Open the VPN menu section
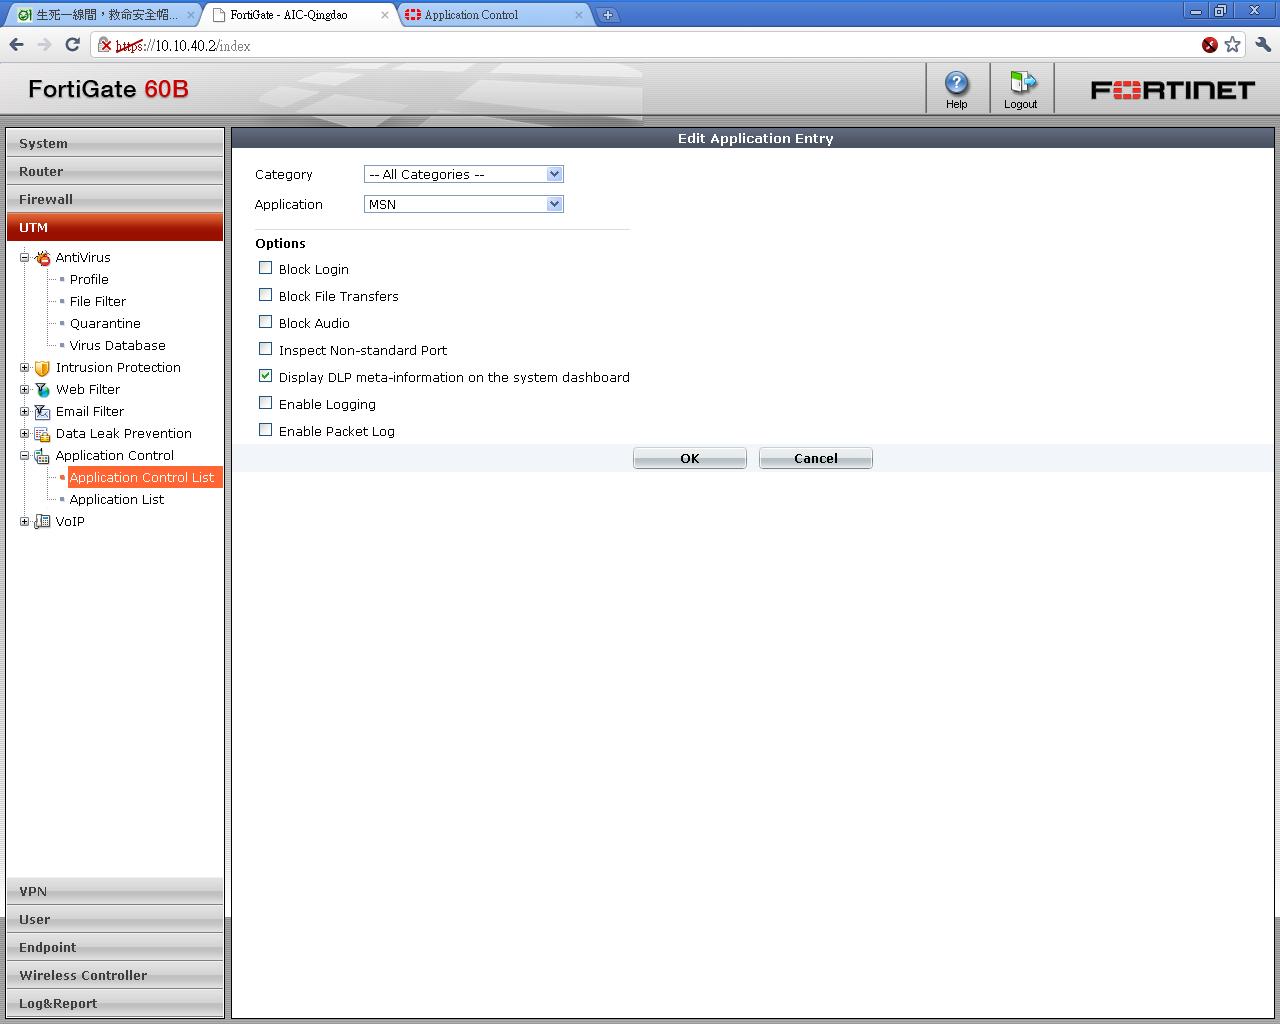This screenshot has height=1024, width=1280. (x=115, y=891)
